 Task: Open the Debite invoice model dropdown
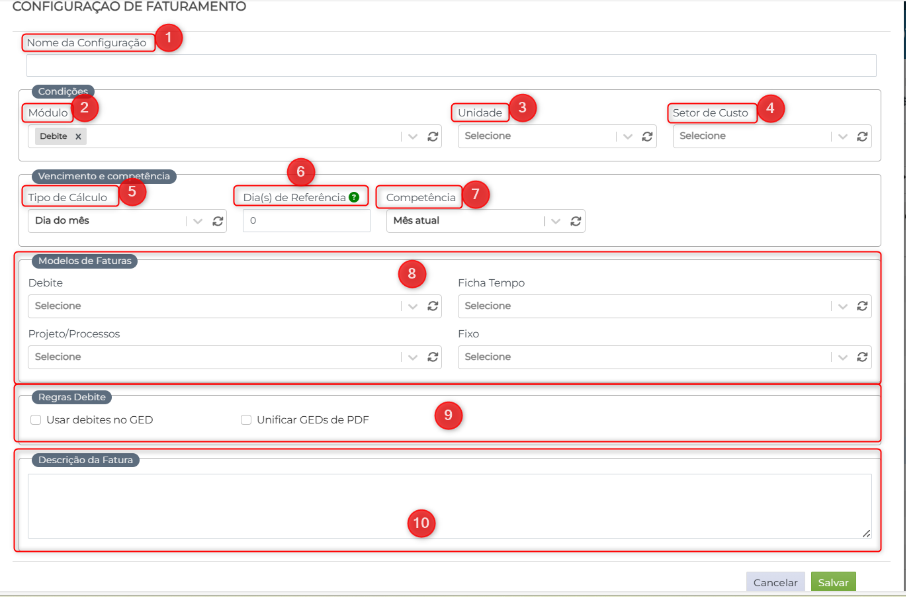coord(413,306)
